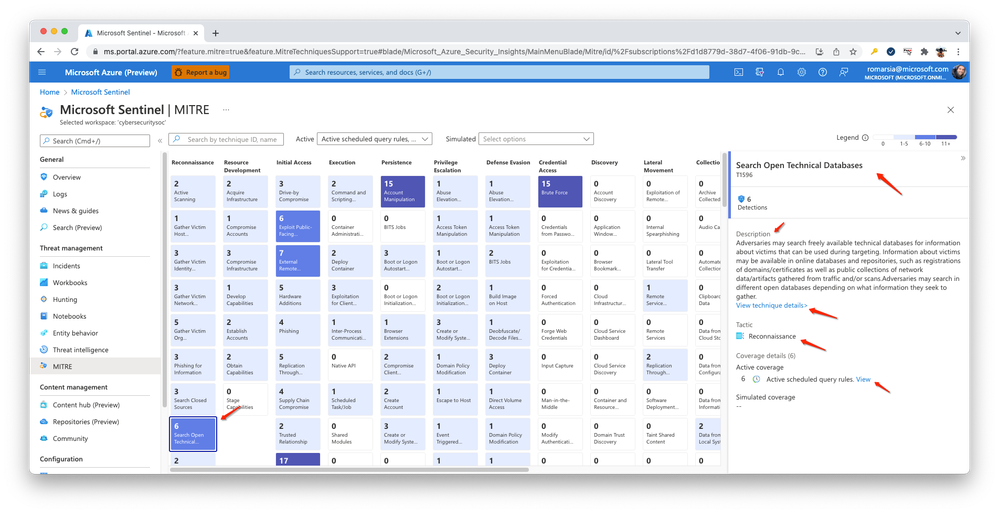Click the 1-5 legend color swatch
Viewport: 999px width, 513px height.
pyautogui.click(x=904, y=137)
